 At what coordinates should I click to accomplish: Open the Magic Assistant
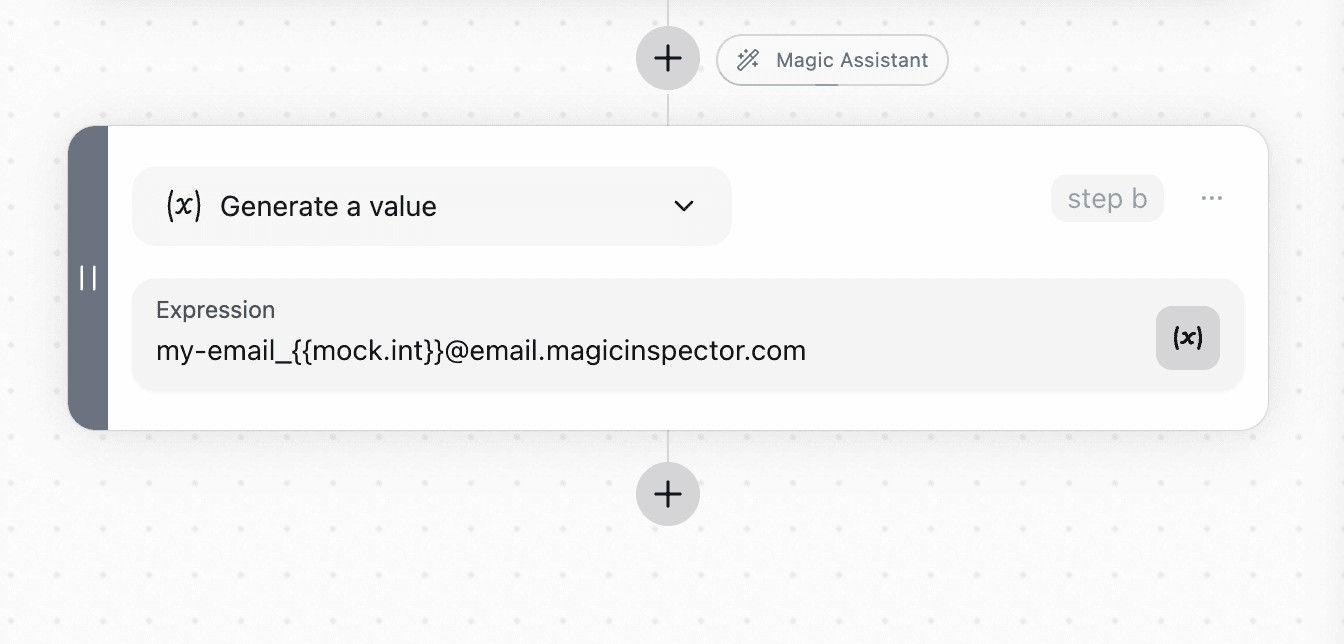point(832,60)
